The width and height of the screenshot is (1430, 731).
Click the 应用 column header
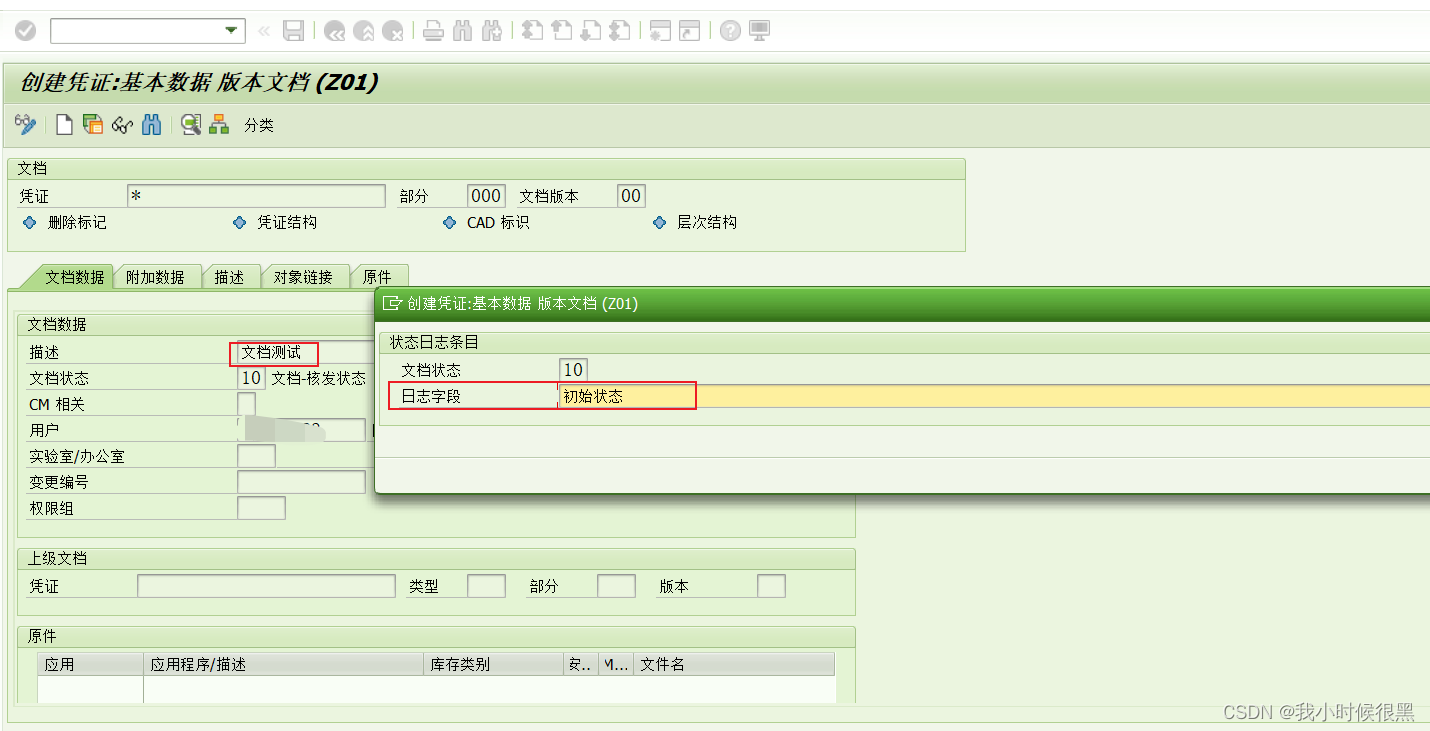pyautogui.click(x=91, y=664)
